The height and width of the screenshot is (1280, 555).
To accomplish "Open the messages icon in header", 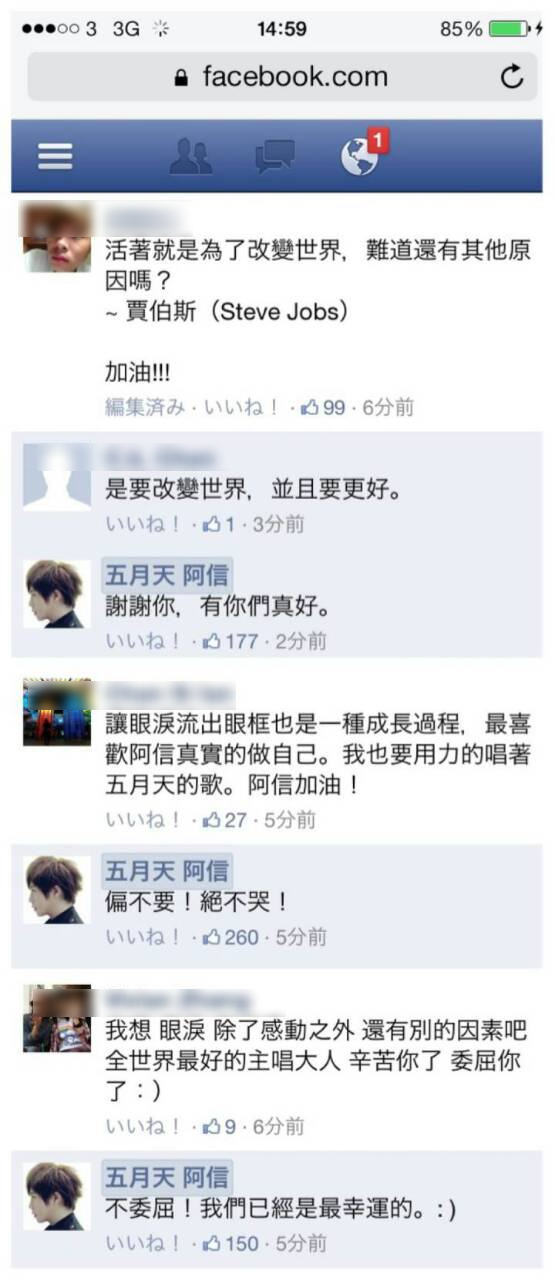I will coord(275,157).
